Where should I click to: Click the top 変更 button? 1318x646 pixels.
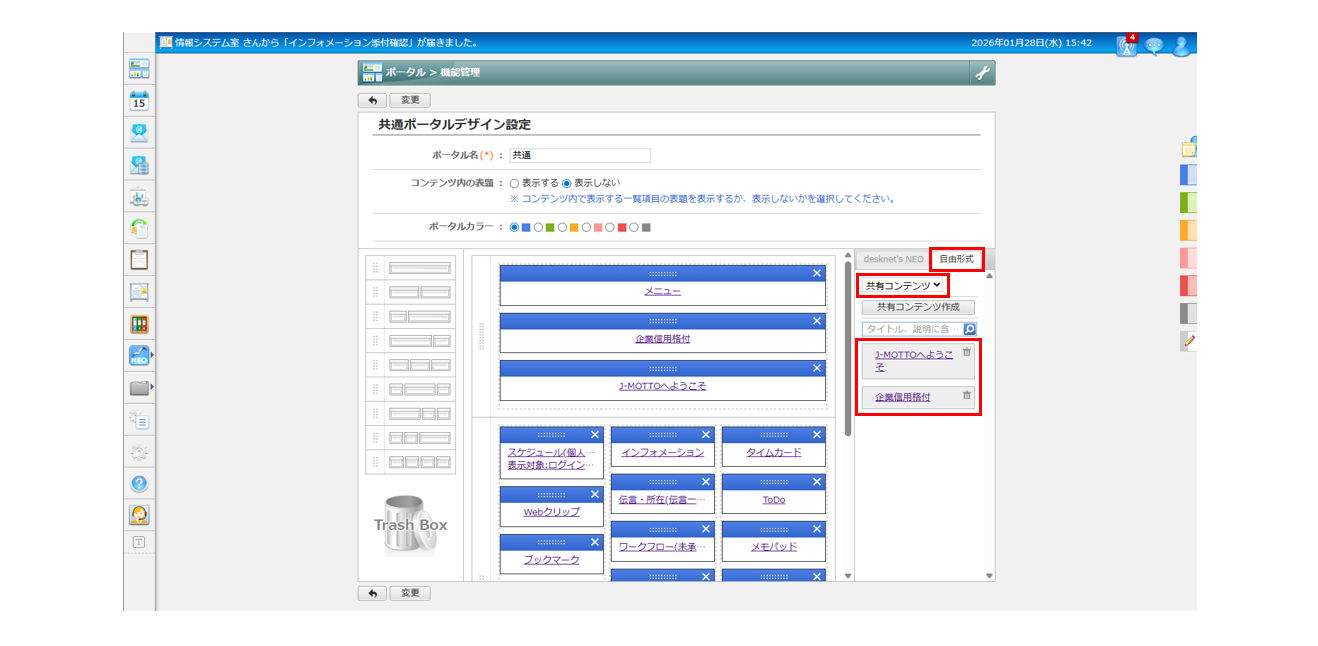410,100
